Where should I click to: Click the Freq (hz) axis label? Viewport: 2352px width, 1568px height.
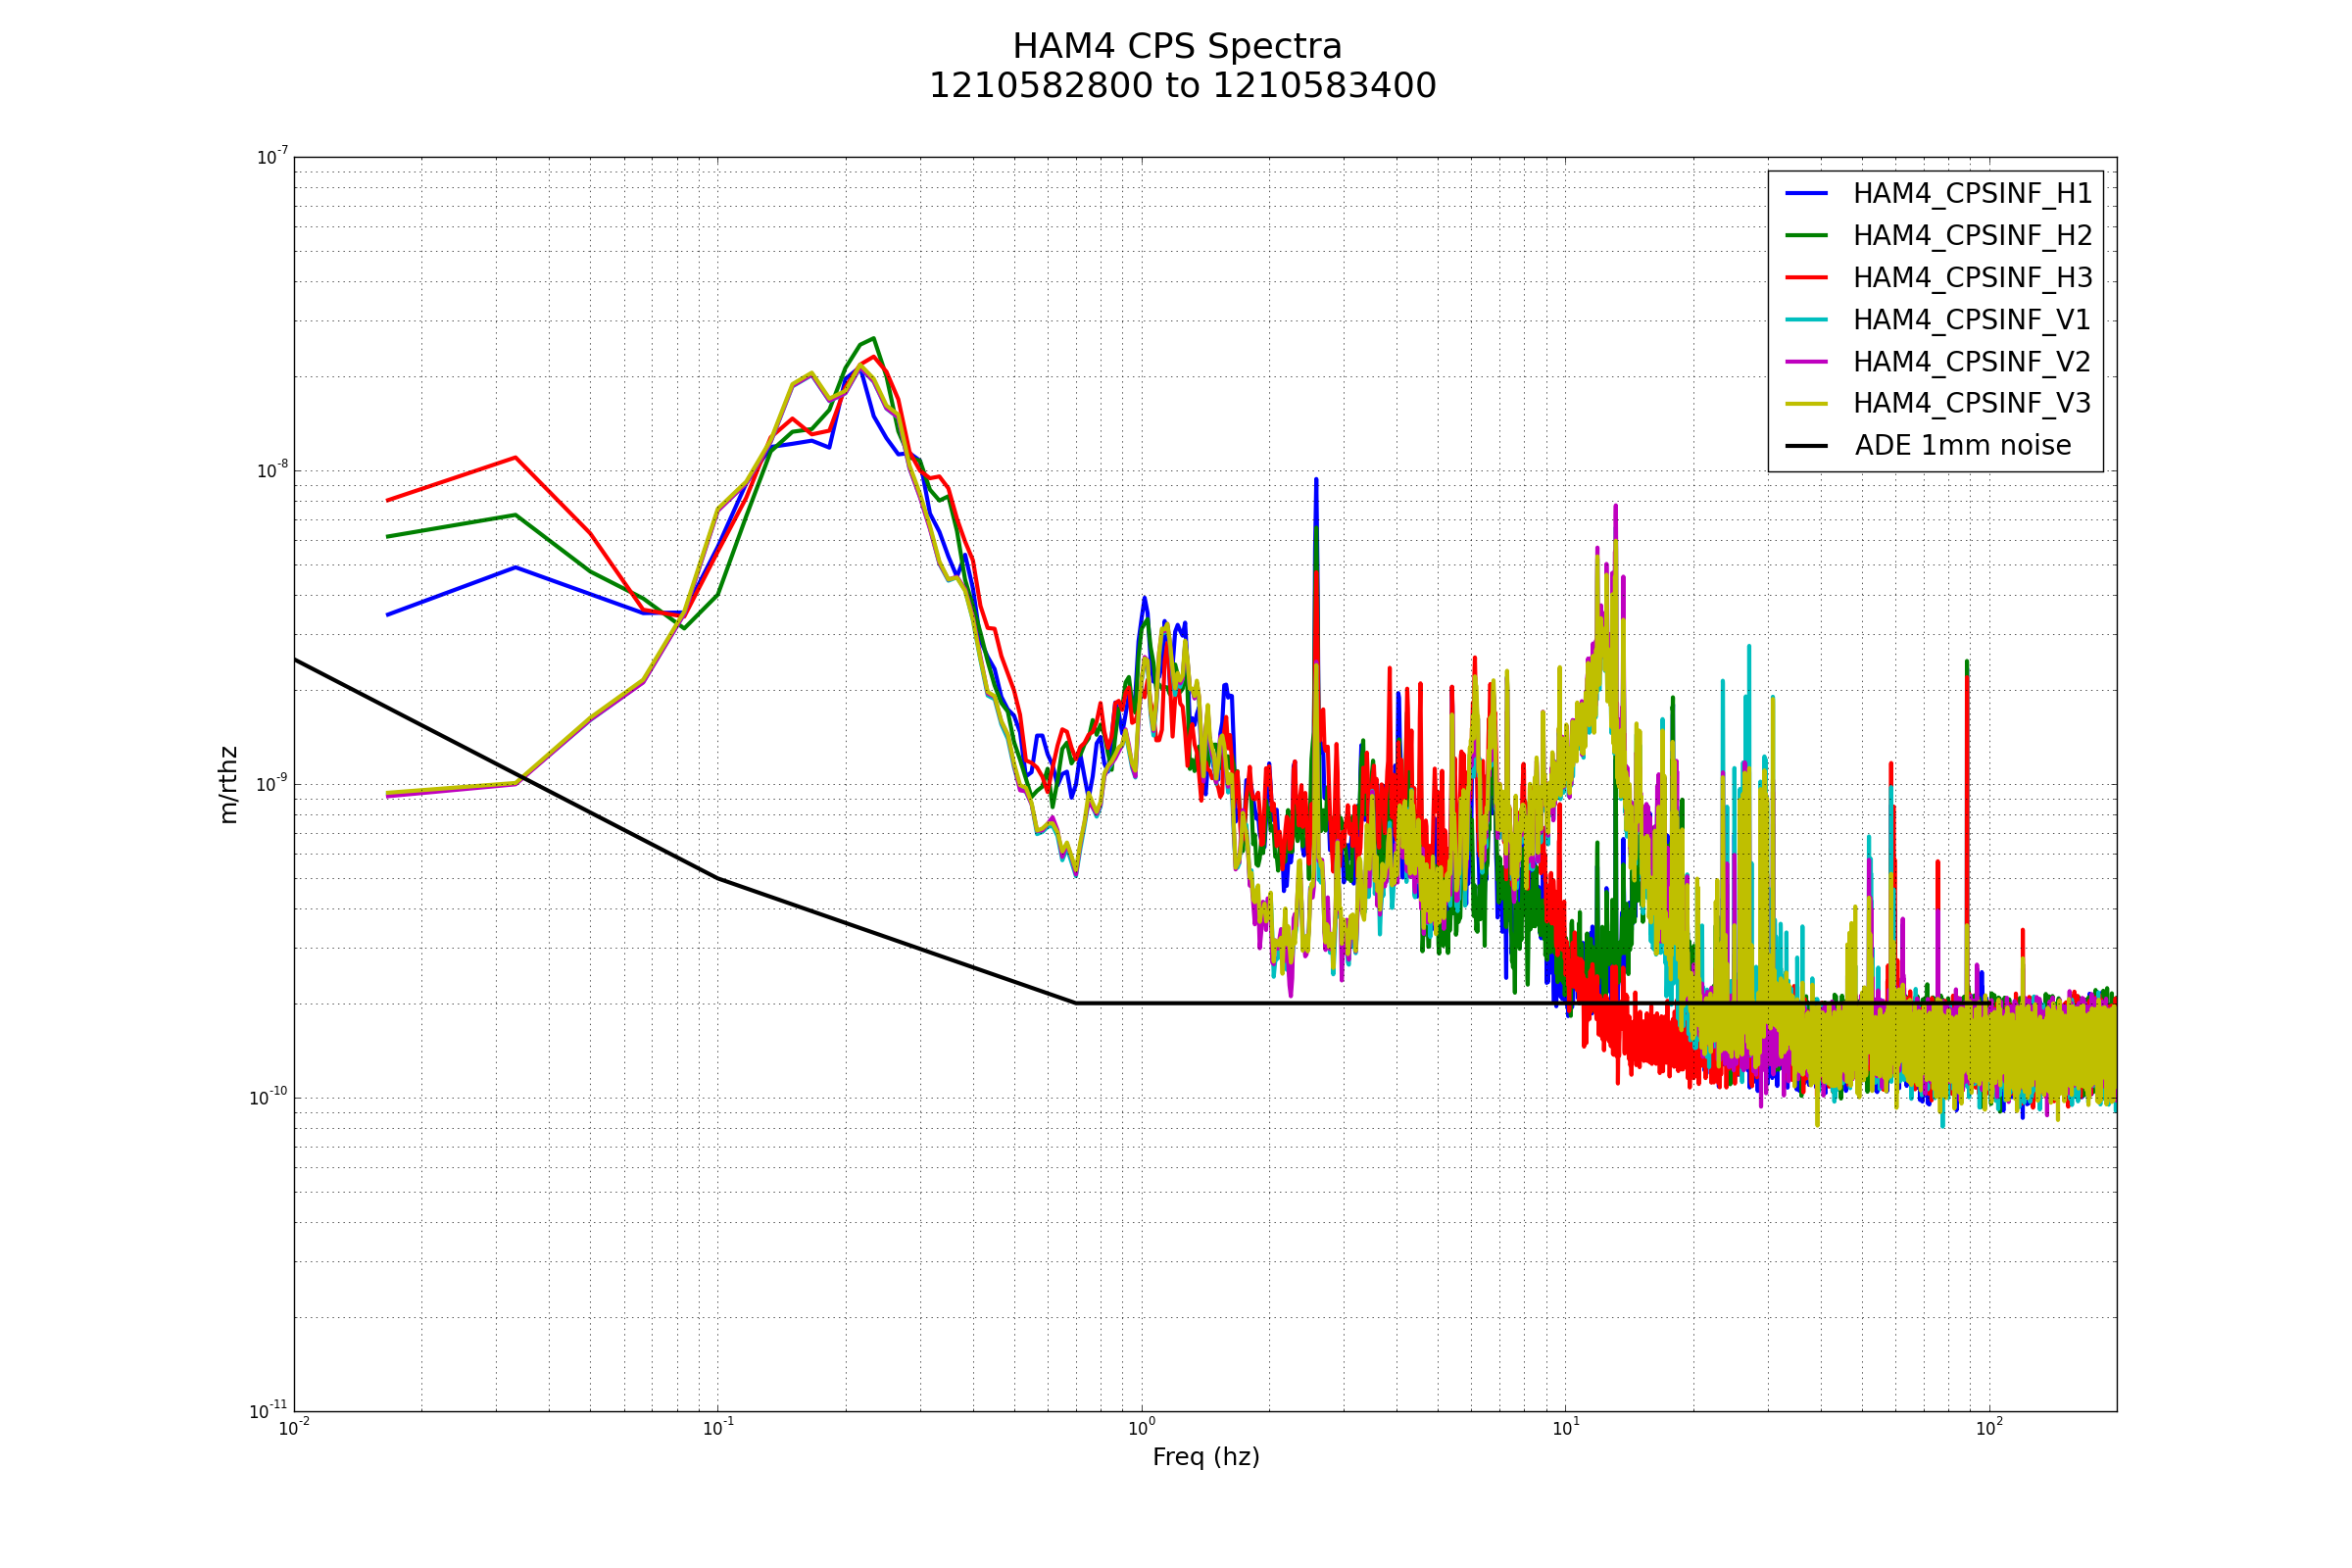1205,1457
